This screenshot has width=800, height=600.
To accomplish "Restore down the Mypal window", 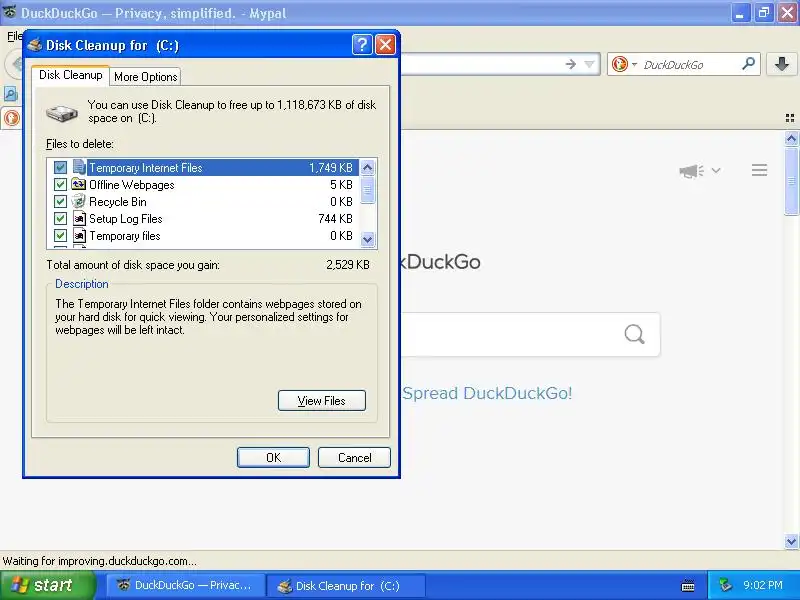I will click(764, 13).
